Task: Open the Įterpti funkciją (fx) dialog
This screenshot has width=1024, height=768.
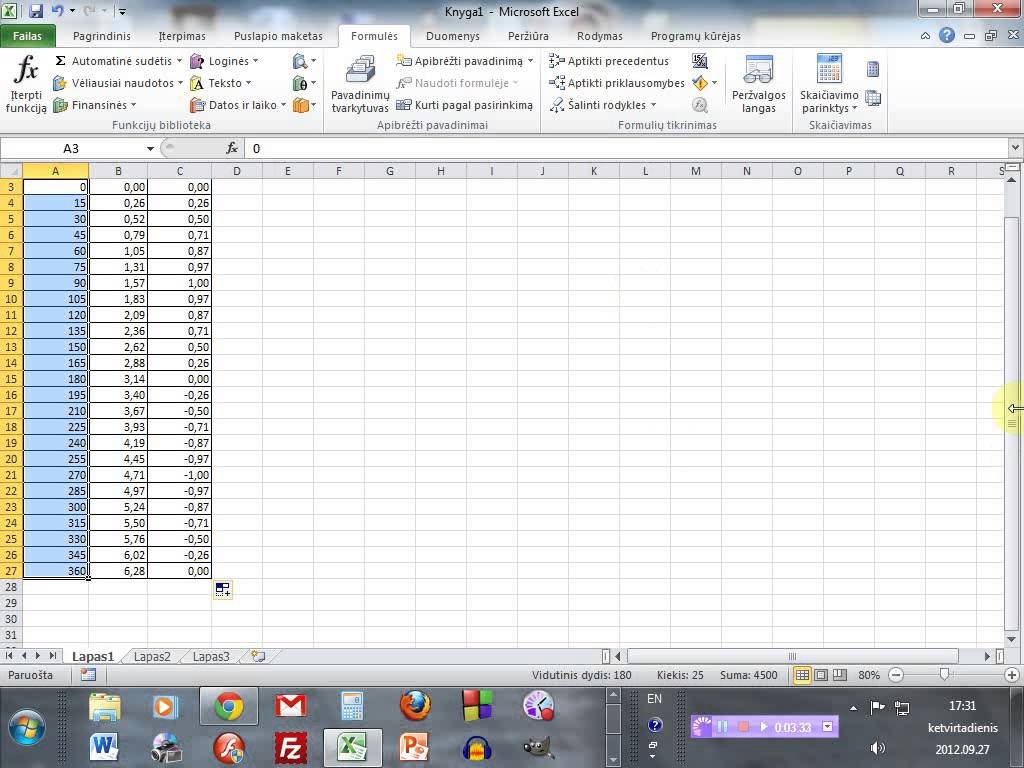Action: [x=26, y=84]
